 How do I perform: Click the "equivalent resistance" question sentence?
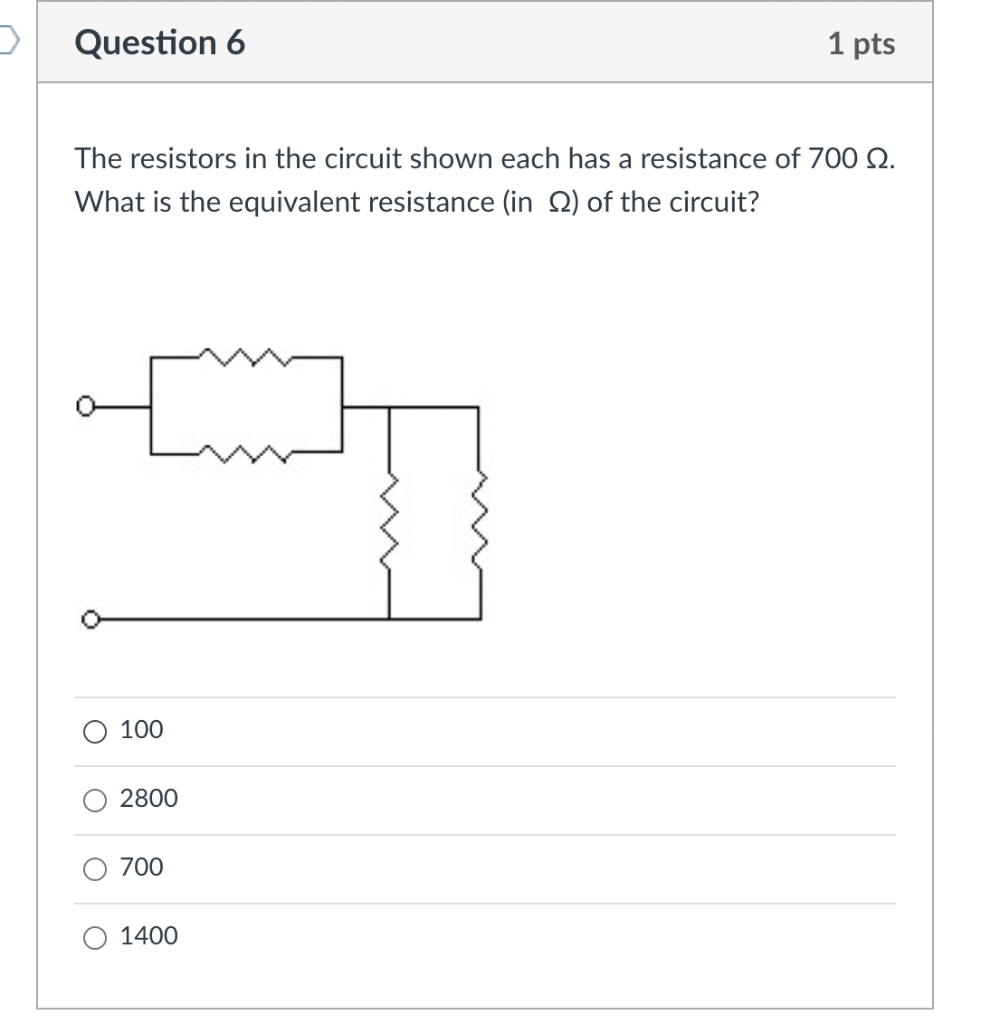417,202
